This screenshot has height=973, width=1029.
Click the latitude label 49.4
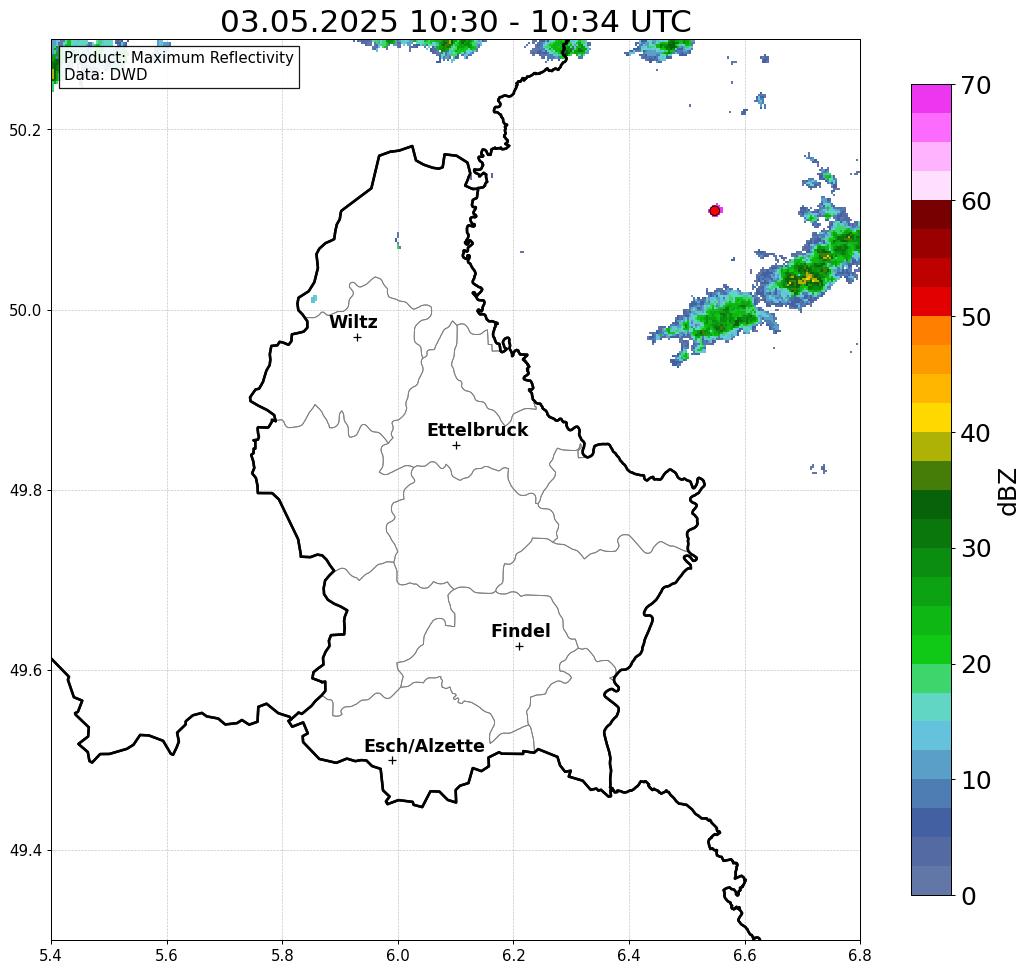click(25, 851)
